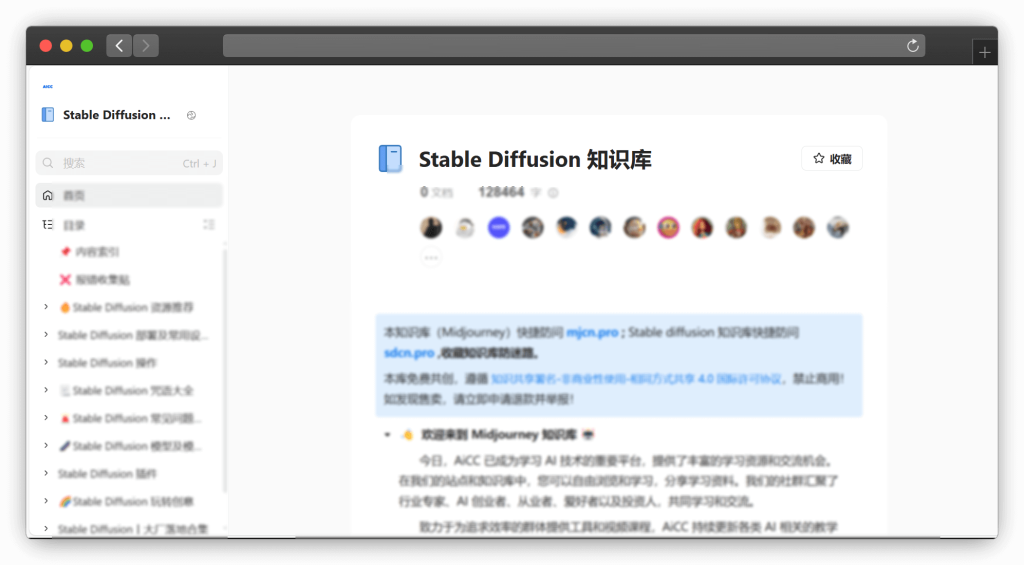Image resolution: width=1024 pixels, height=565 pixels.
Task: Click the magnifier icon in search box
Action: pyautogui.click(x=48, y=163)
